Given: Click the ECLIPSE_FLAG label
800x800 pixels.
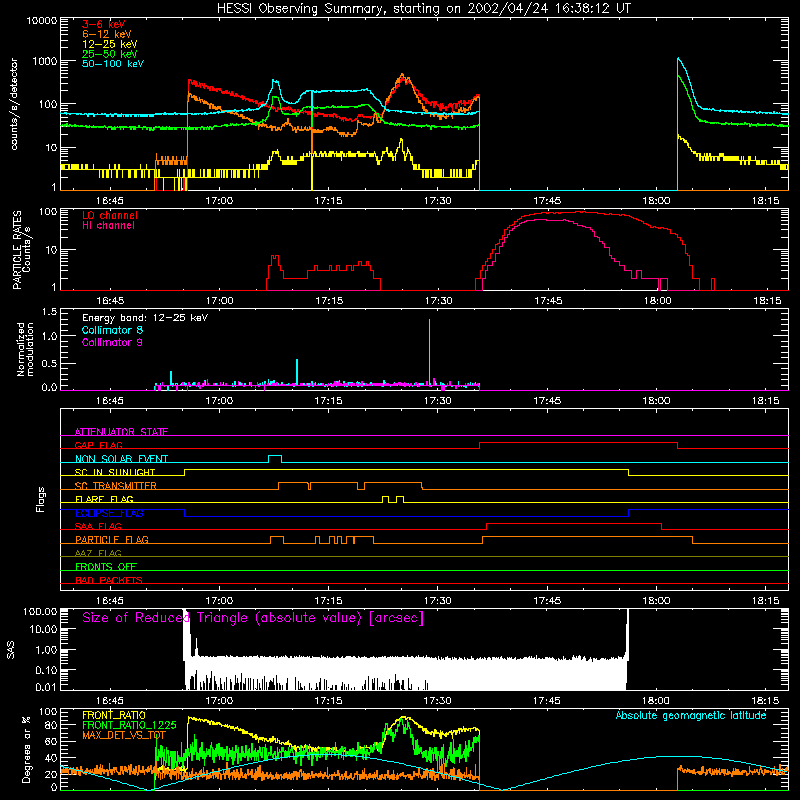Looking at the screenshot, I should 109,513.
